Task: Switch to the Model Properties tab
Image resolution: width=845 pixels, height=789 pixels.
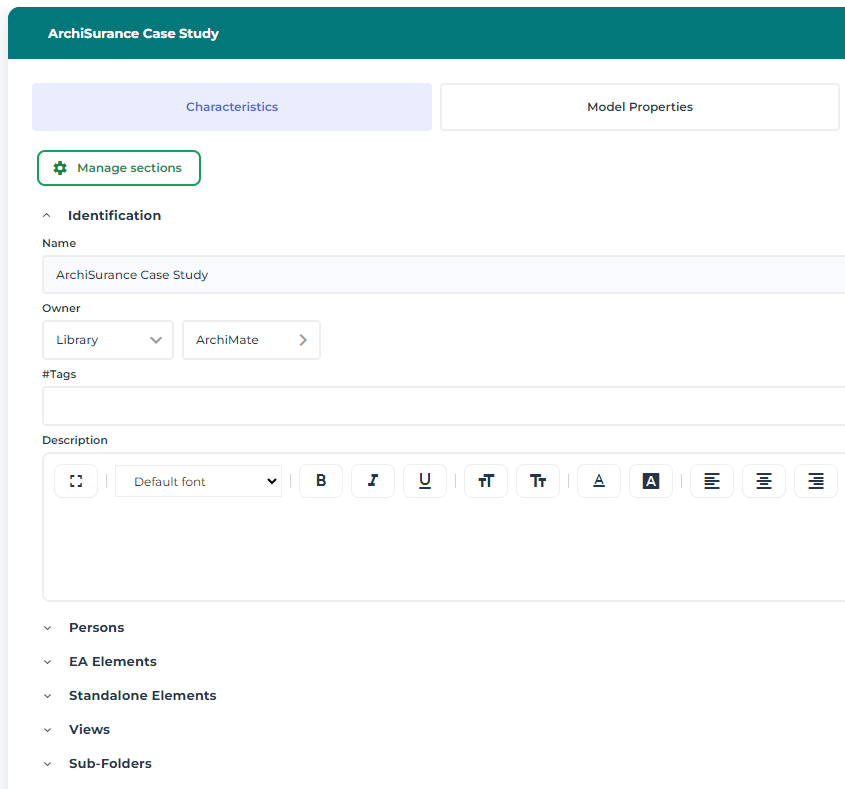Action: click(639, 107)
